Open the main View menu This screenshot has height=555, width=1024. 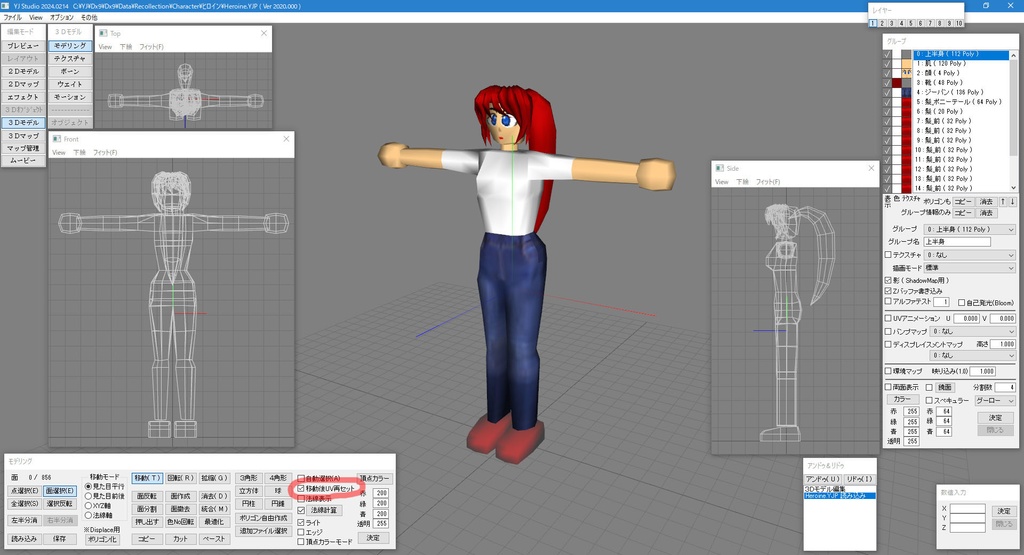point(36,17)
